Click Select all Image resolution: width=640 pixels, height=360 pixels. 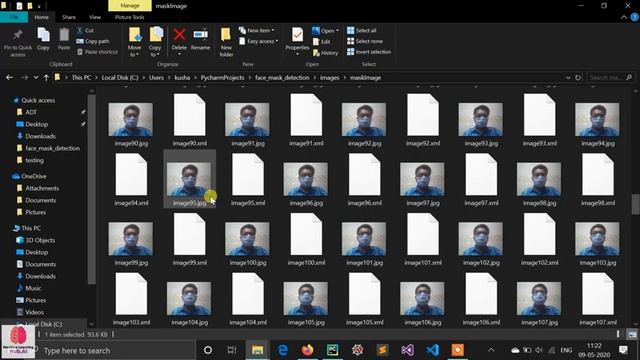pyautogui.click(x=362, y=31)
